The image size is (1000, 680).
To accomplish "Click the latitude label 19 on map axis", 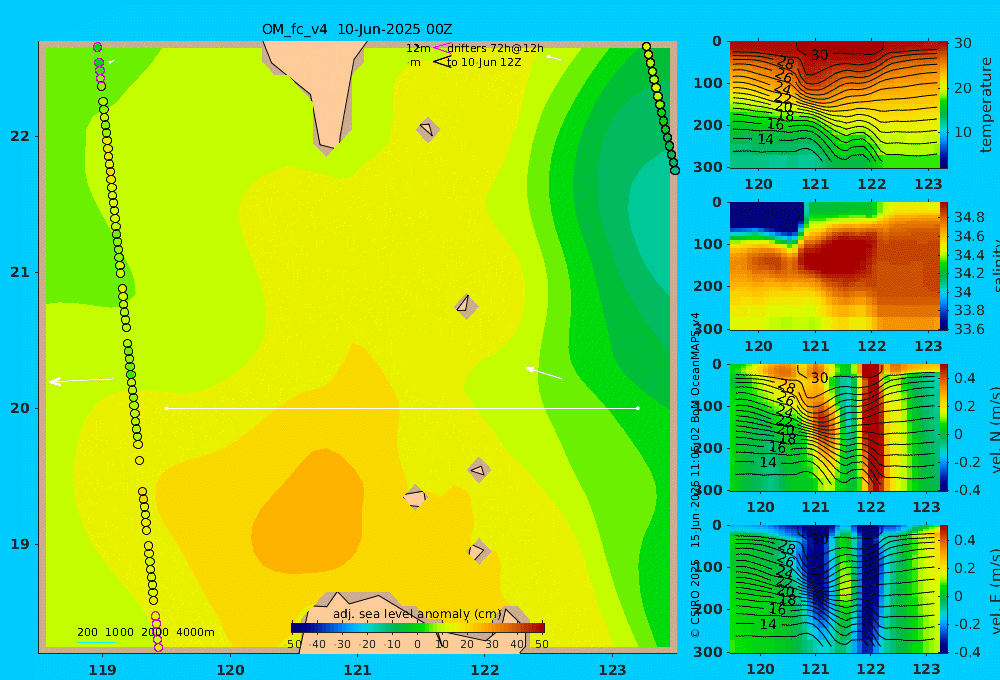I will pos(20,544).
